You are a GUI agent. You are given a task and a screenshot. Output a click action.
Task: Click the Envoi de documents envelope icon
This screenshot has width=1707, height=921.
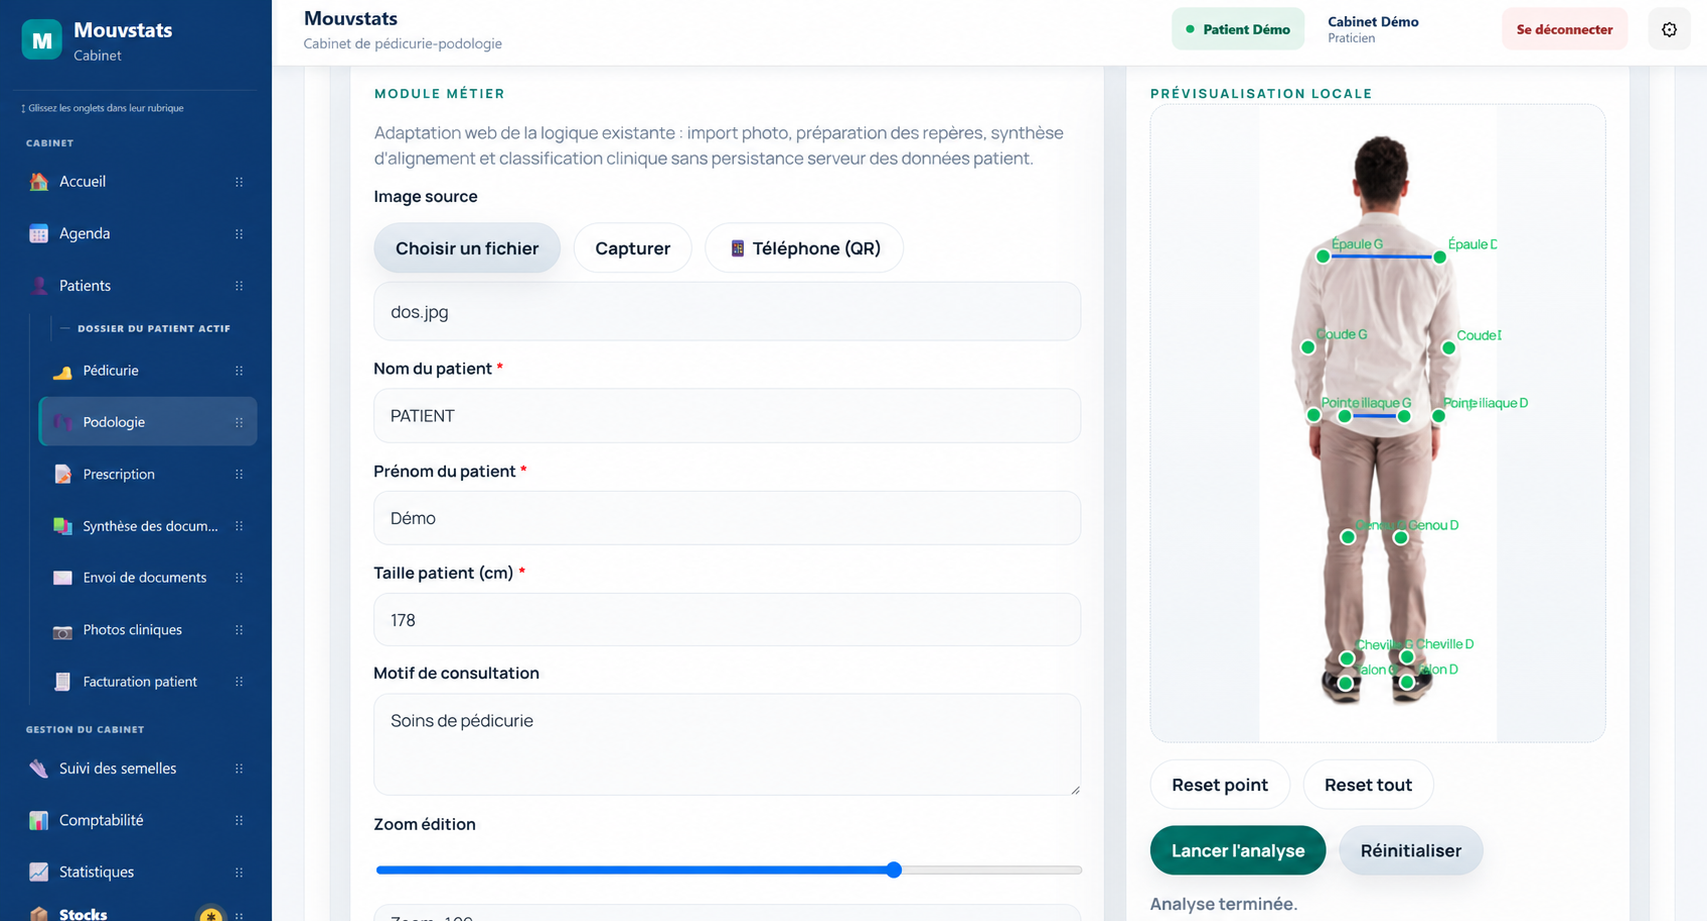pyautogui.click(x=63, y=578)
